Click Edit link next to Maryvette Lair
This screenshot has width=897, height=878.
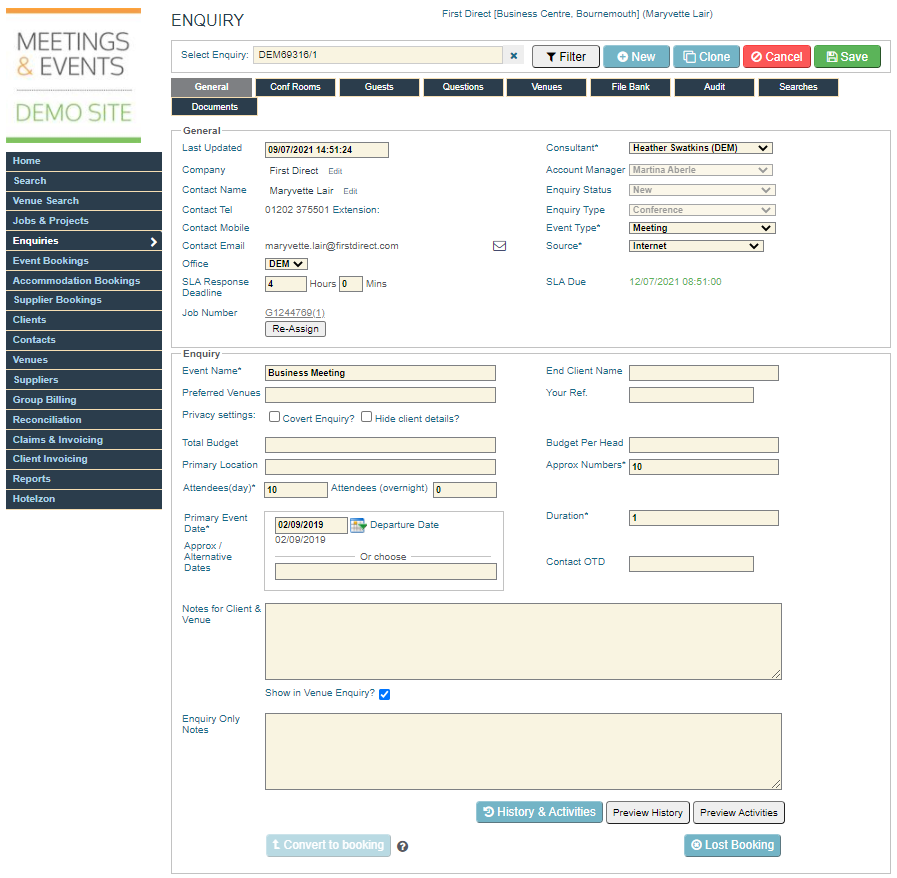pyautogui.click(x=350, y=191)
